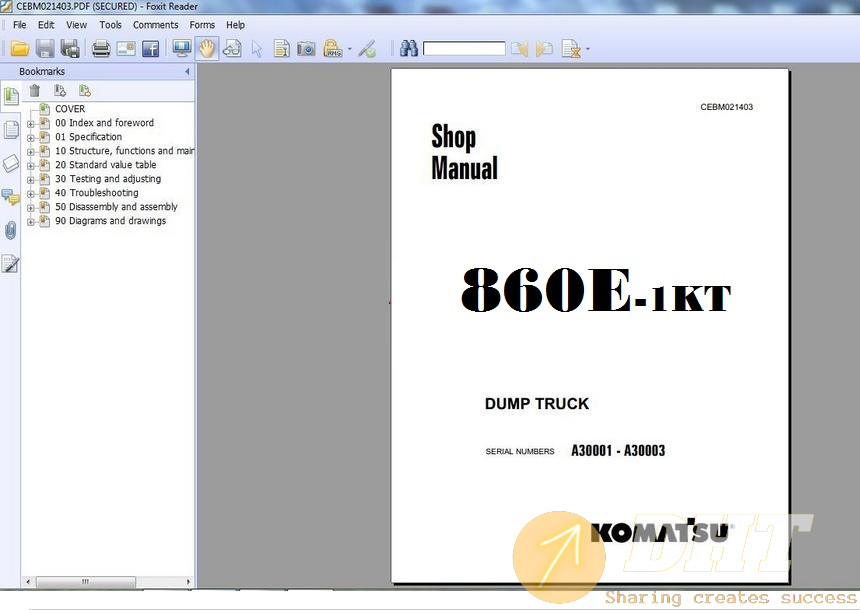Viewport: 860px width, 610px height.
Task: Click the Bookmarks panel sidebar icon
Action: coord(10,97)
